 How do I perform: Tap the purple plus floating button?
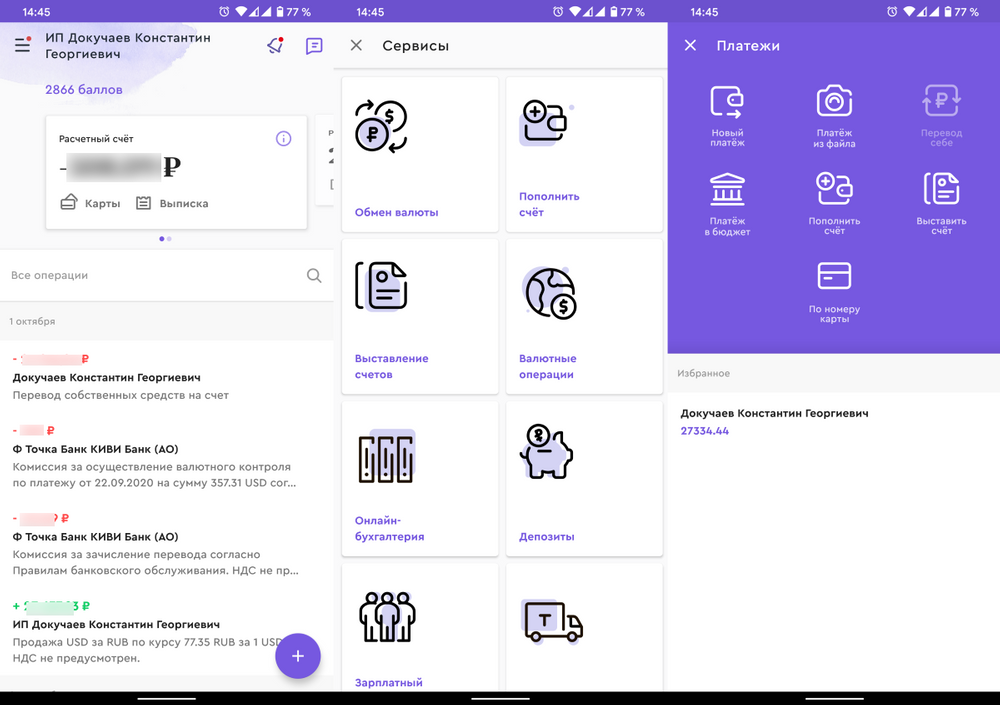click(x=298, y=656)
